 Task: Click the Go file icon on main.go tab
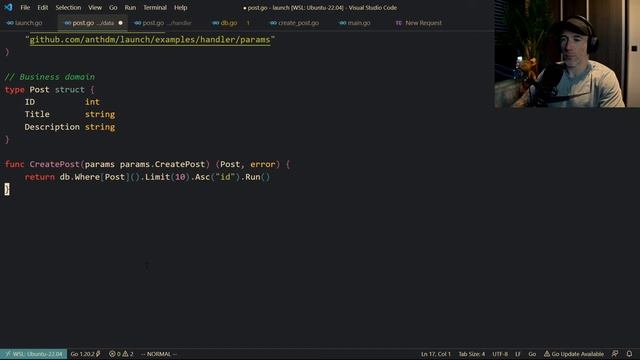tap(342, 23)
